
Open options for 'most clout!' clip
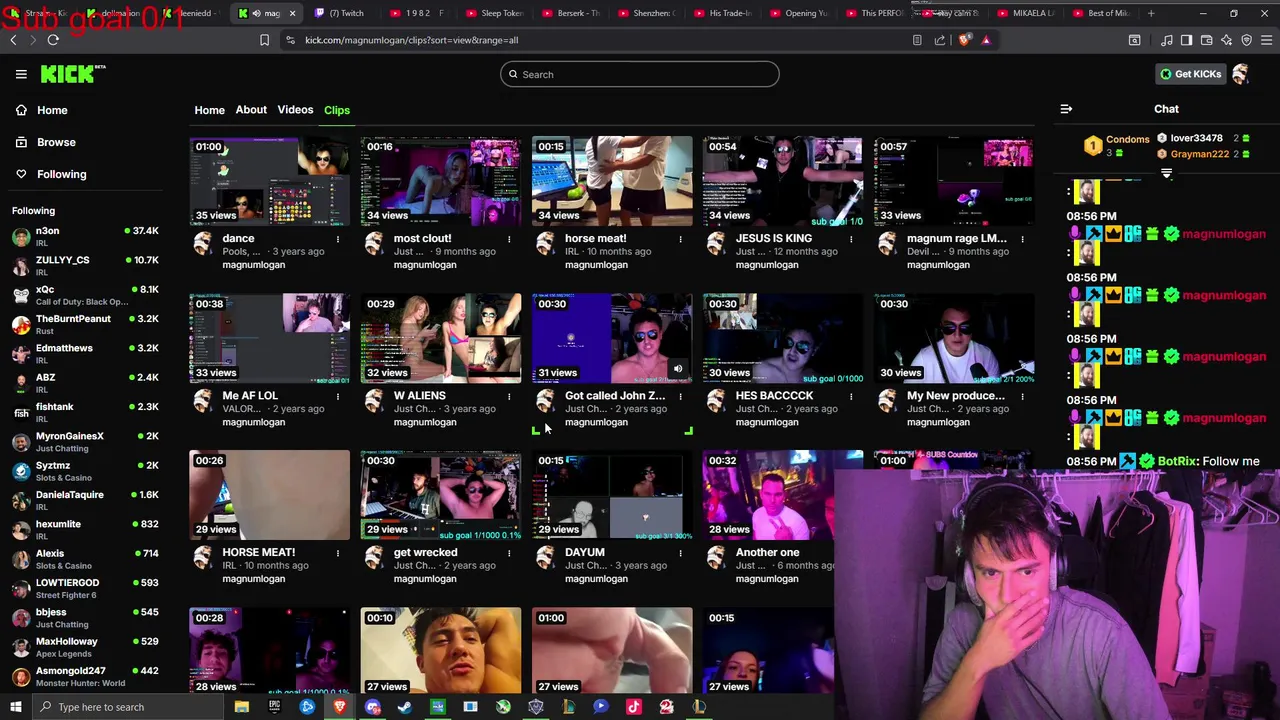[509, 239]
